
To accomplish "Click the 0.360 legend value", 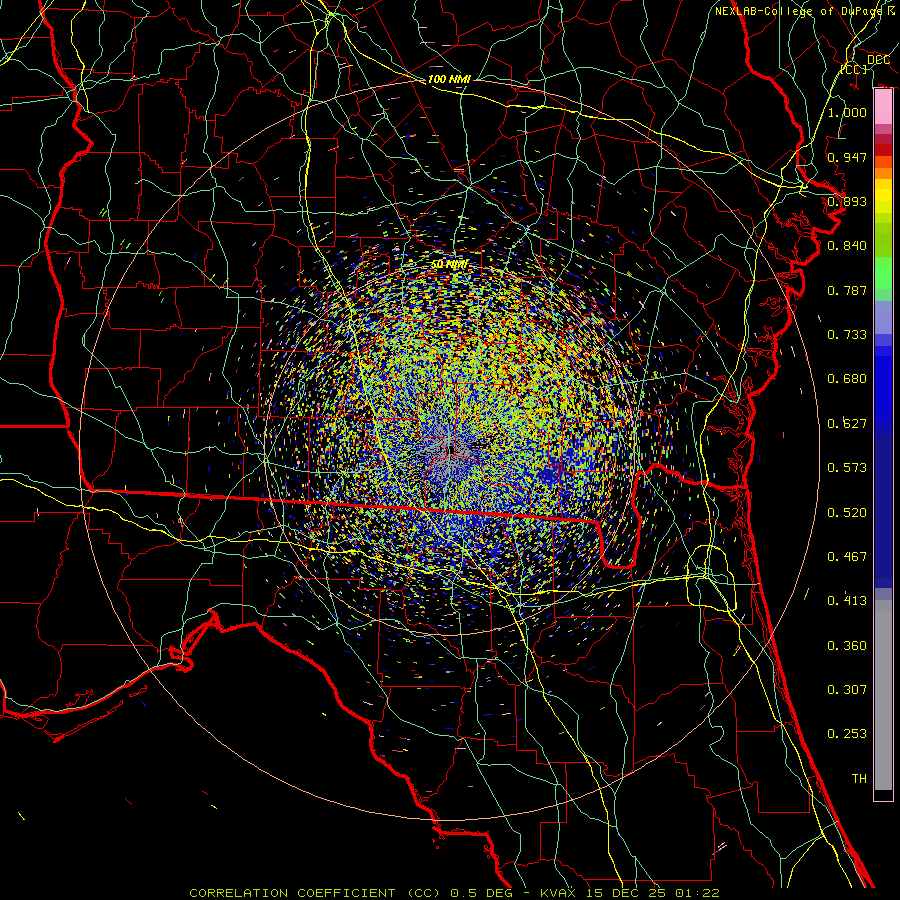I will click(x=847, y=646).
